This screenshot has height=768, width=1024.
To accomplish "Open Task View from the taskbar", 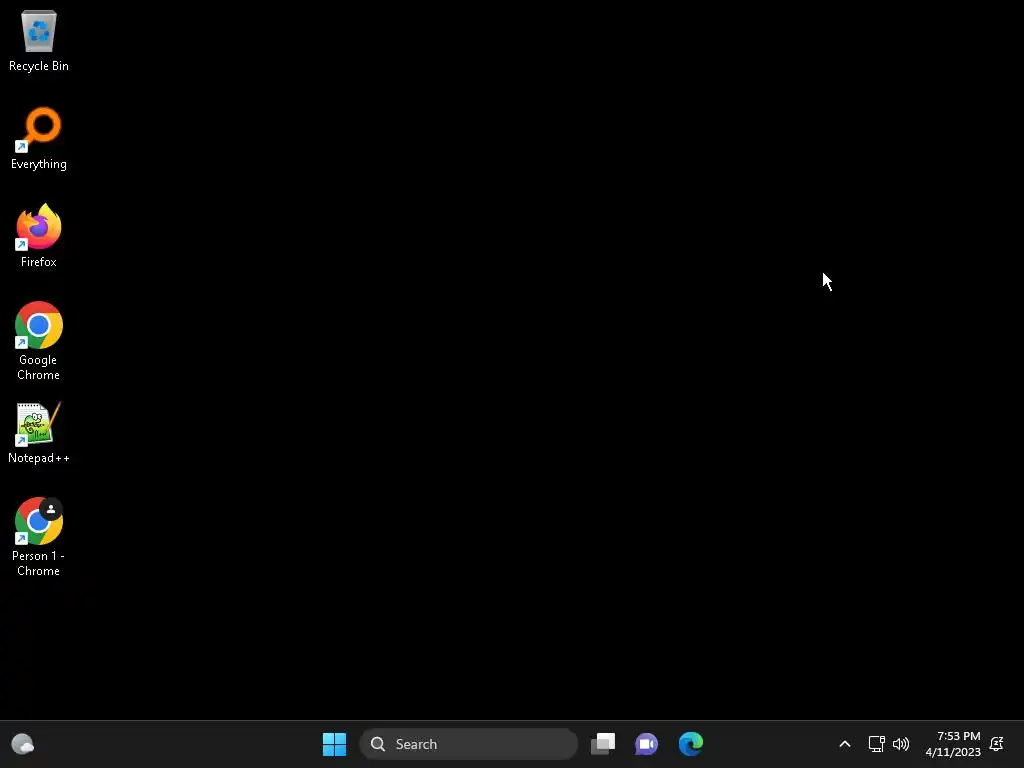I will coord(603,744).
